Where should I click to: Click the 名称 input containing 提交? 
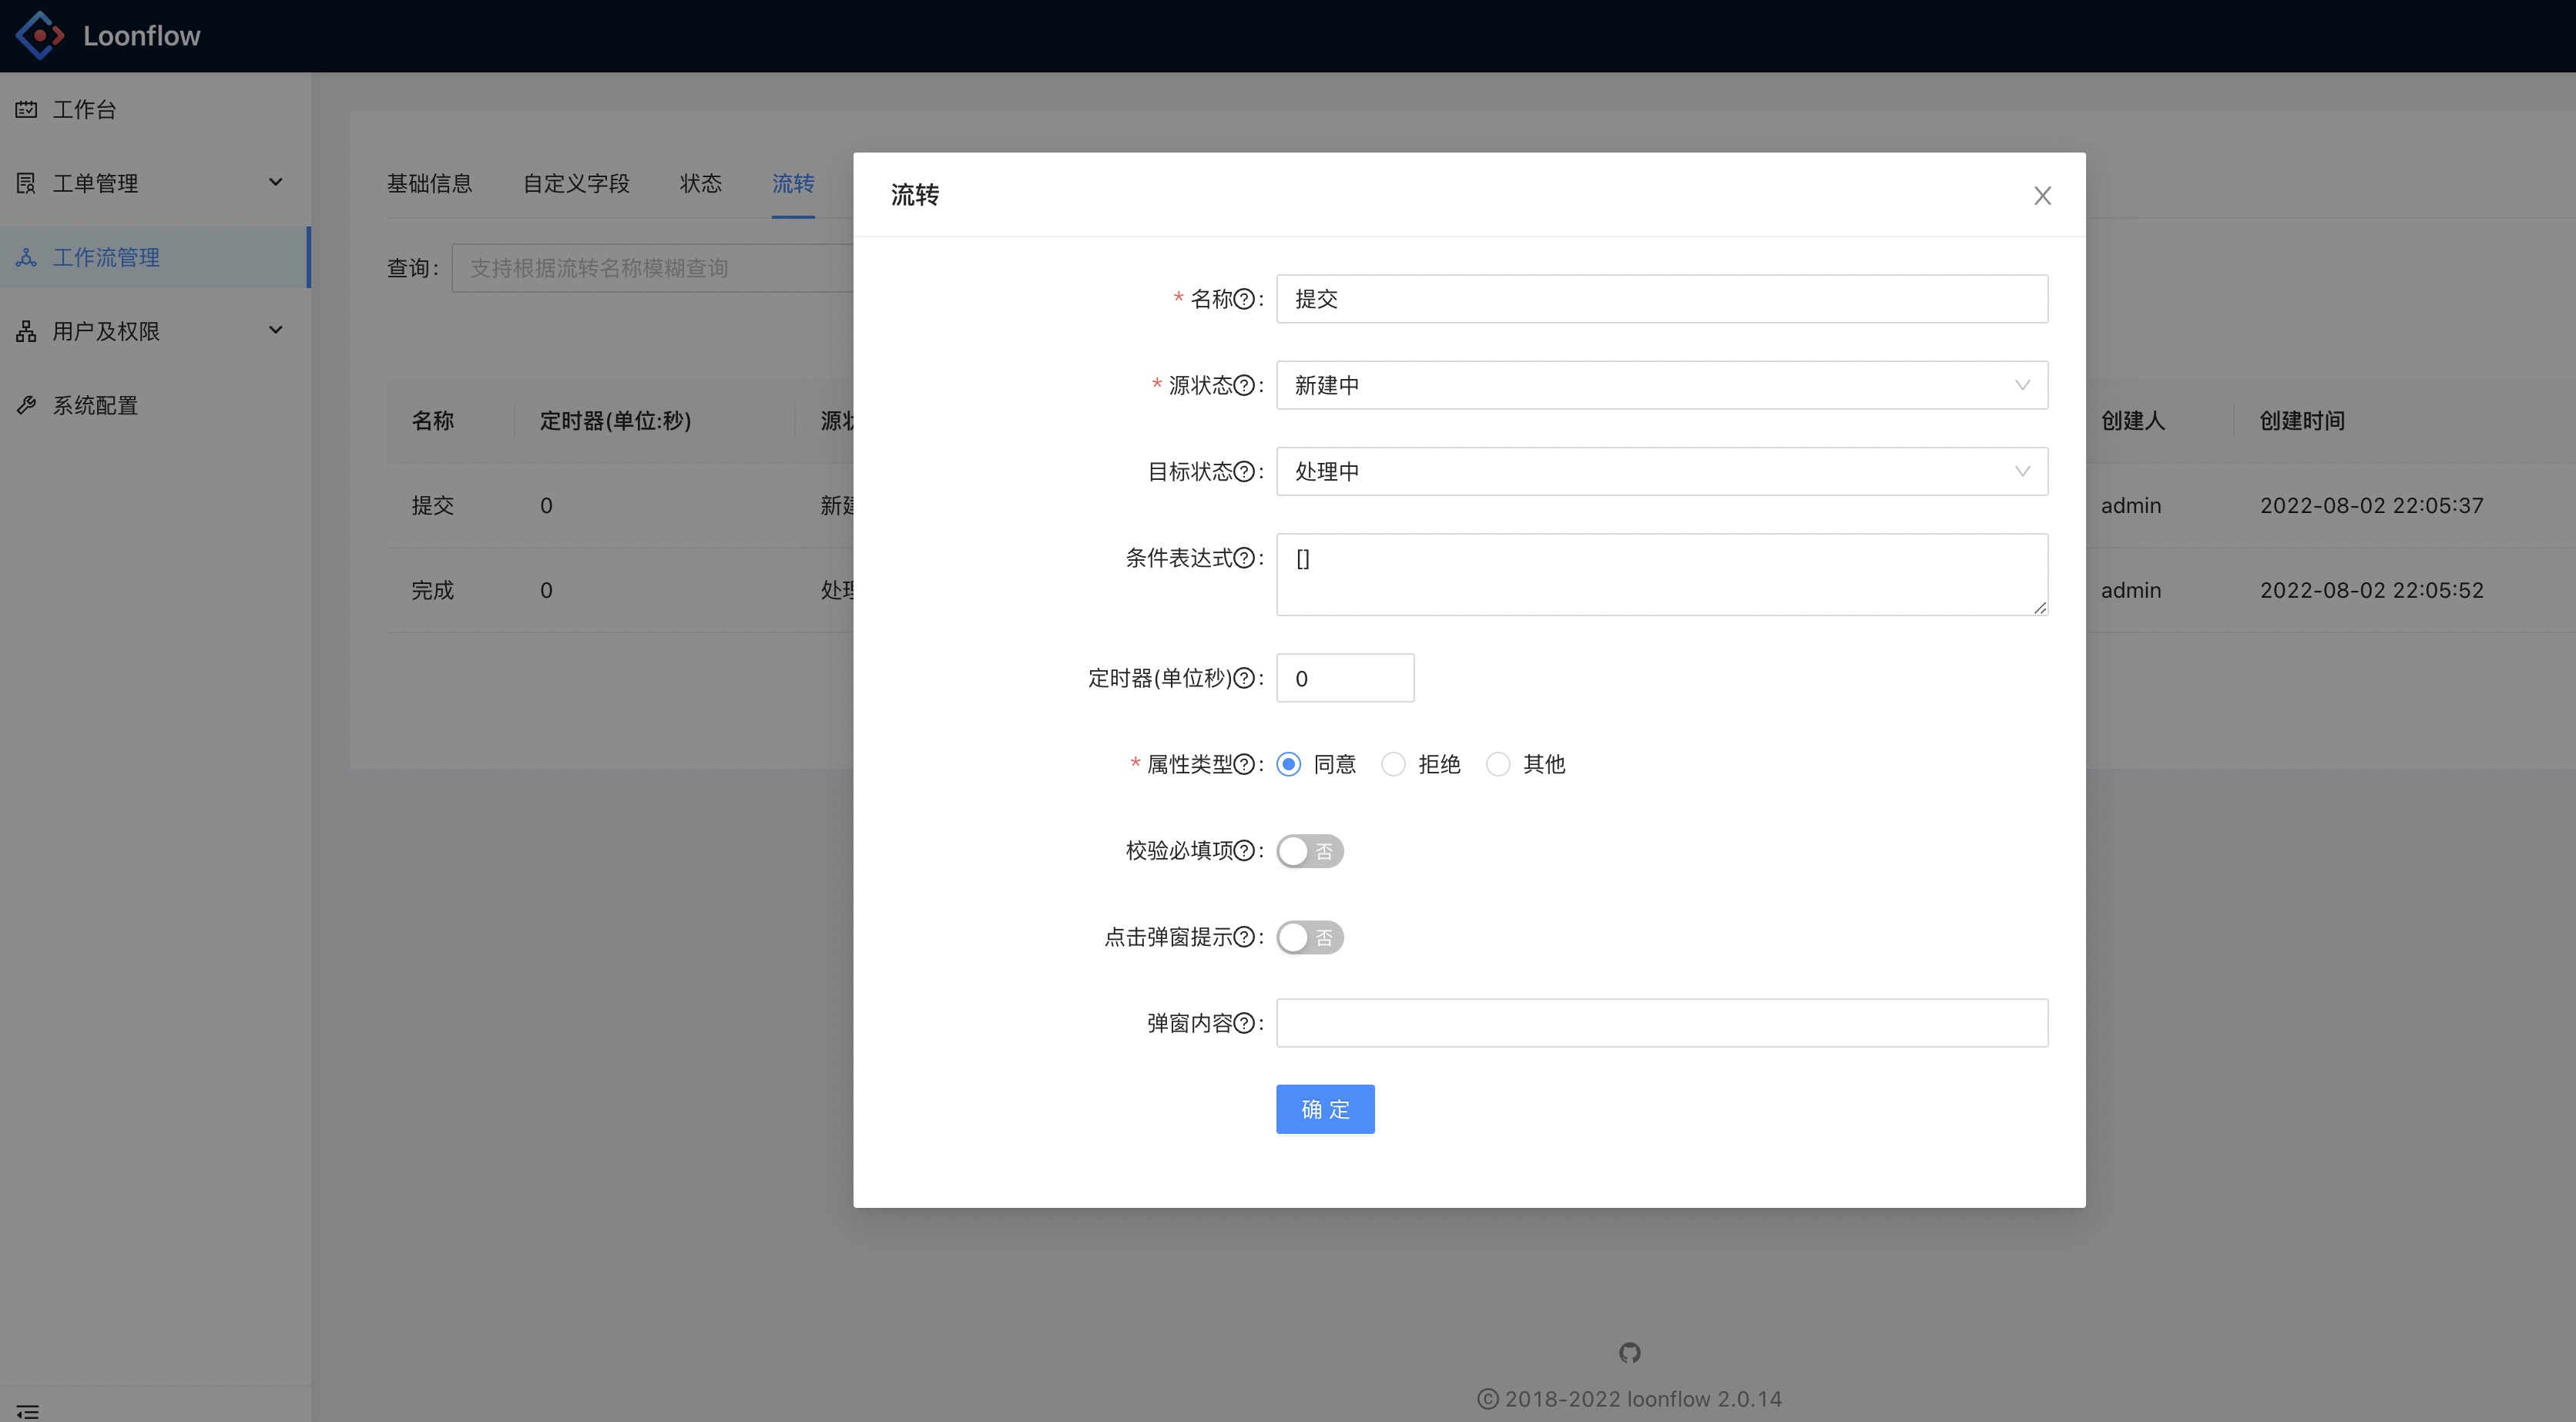(x=1662, y=299)
